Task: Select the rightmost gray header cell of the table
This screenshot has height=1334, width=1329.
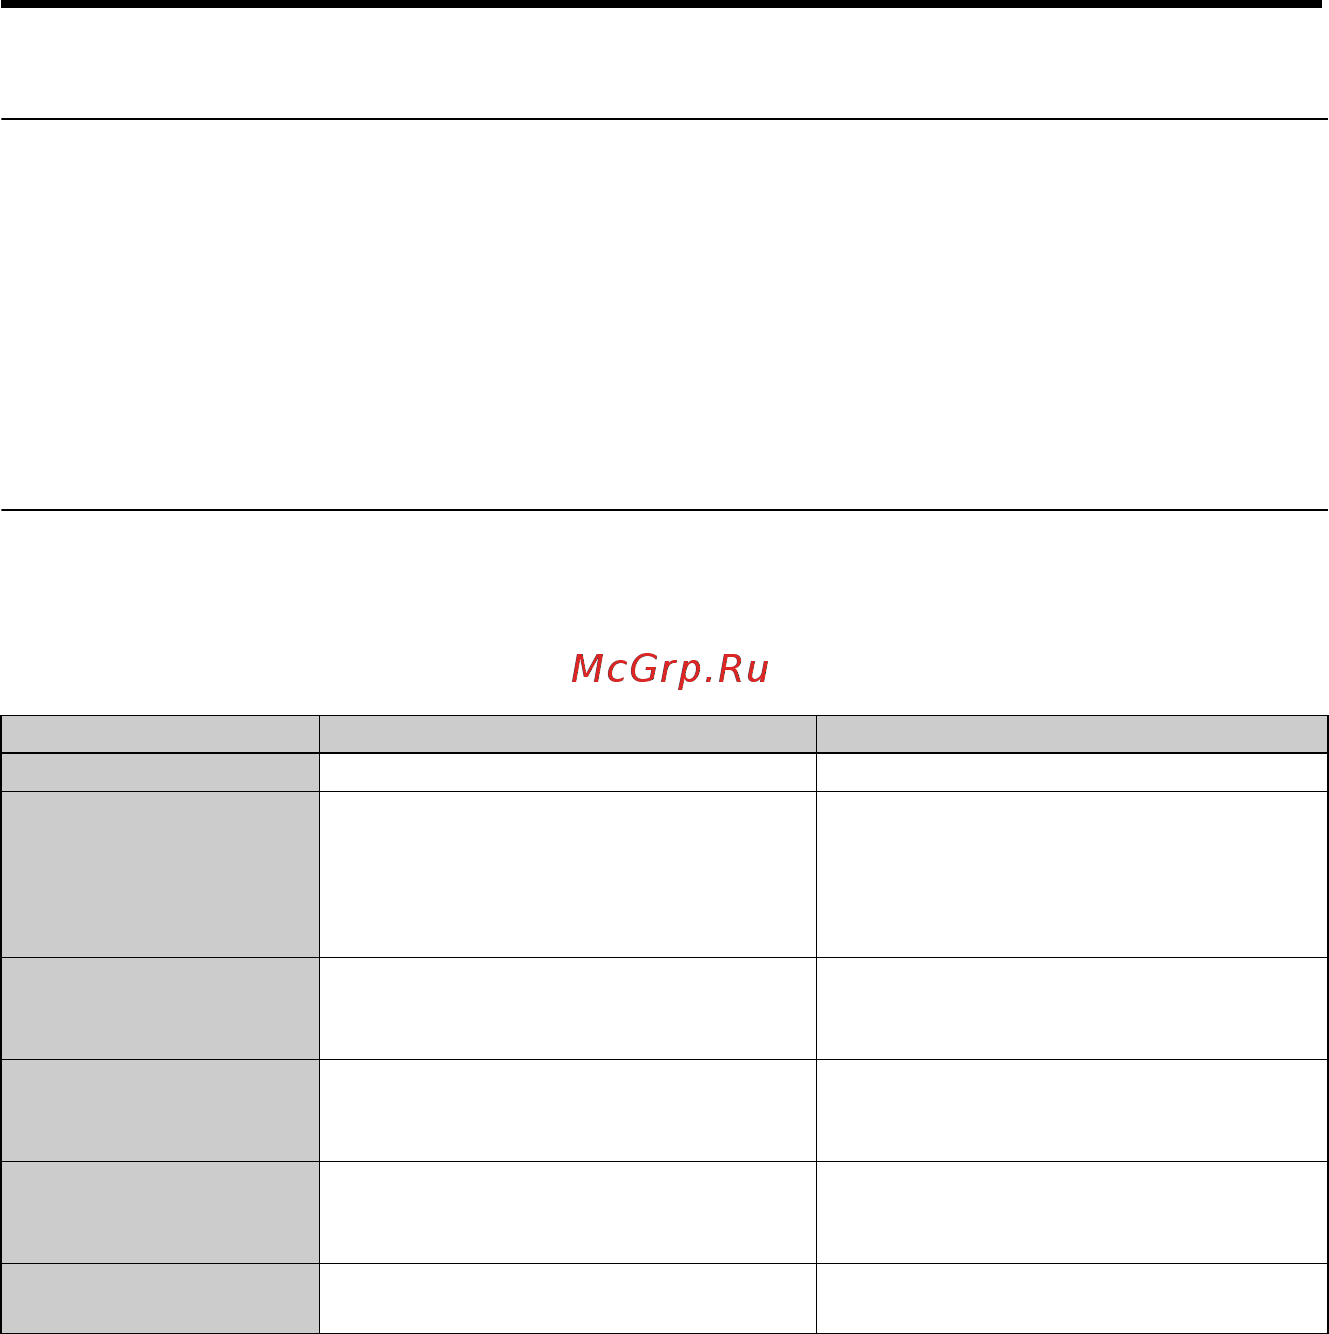Action: [1072, 734]
